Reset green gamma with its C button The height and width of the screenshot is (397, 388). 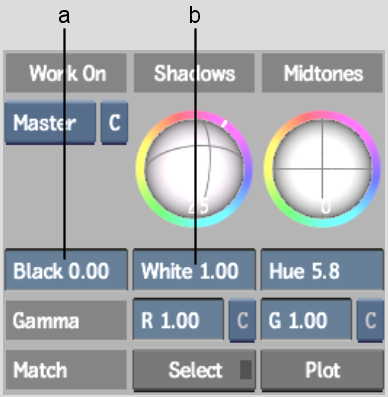(370, 321)
